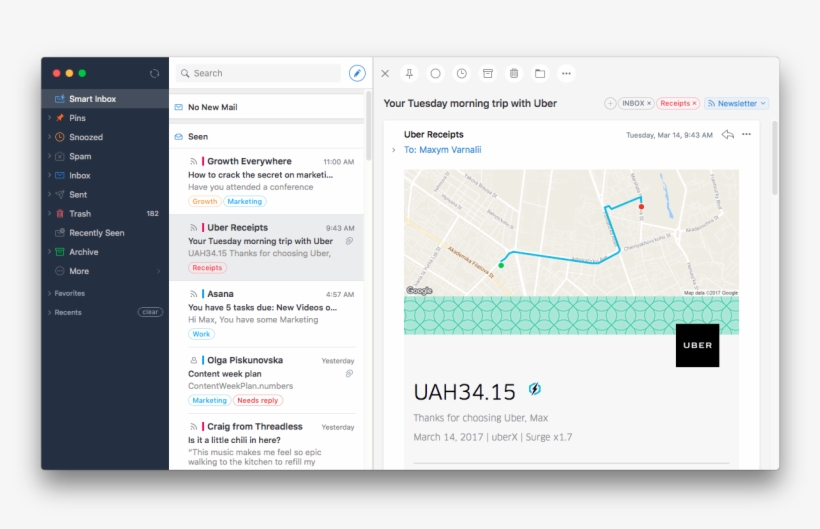Screen dimensions: 820x529
Task: Mark email unread with circle icon
Action: [x=435, y=73]
